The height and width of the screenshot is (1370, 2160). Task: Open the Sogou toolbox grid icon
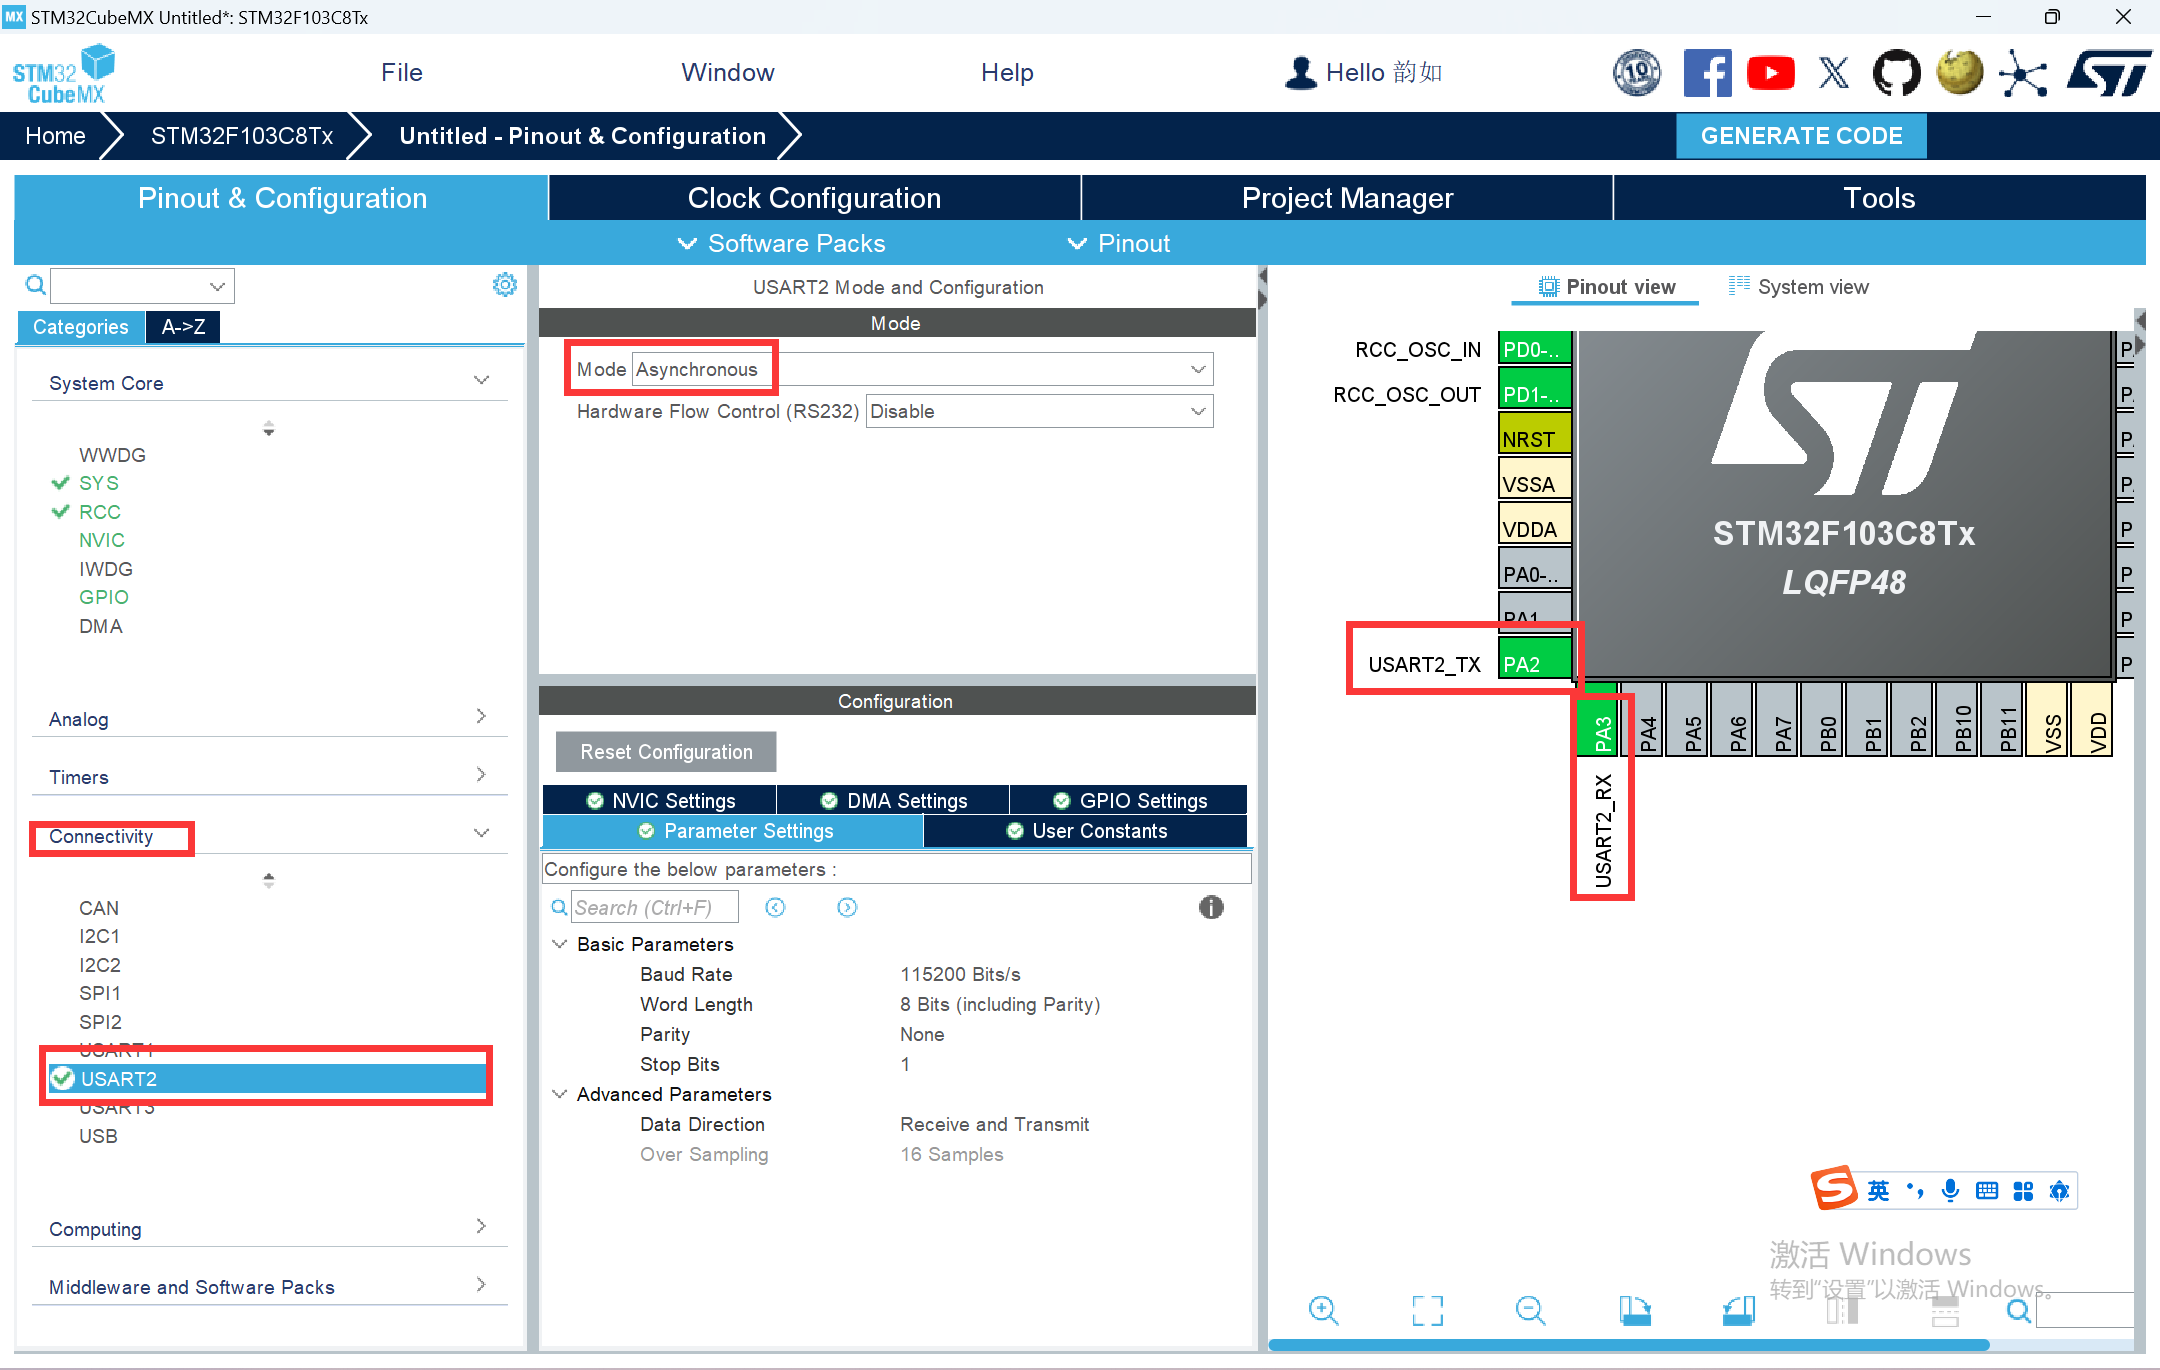2023,1190
